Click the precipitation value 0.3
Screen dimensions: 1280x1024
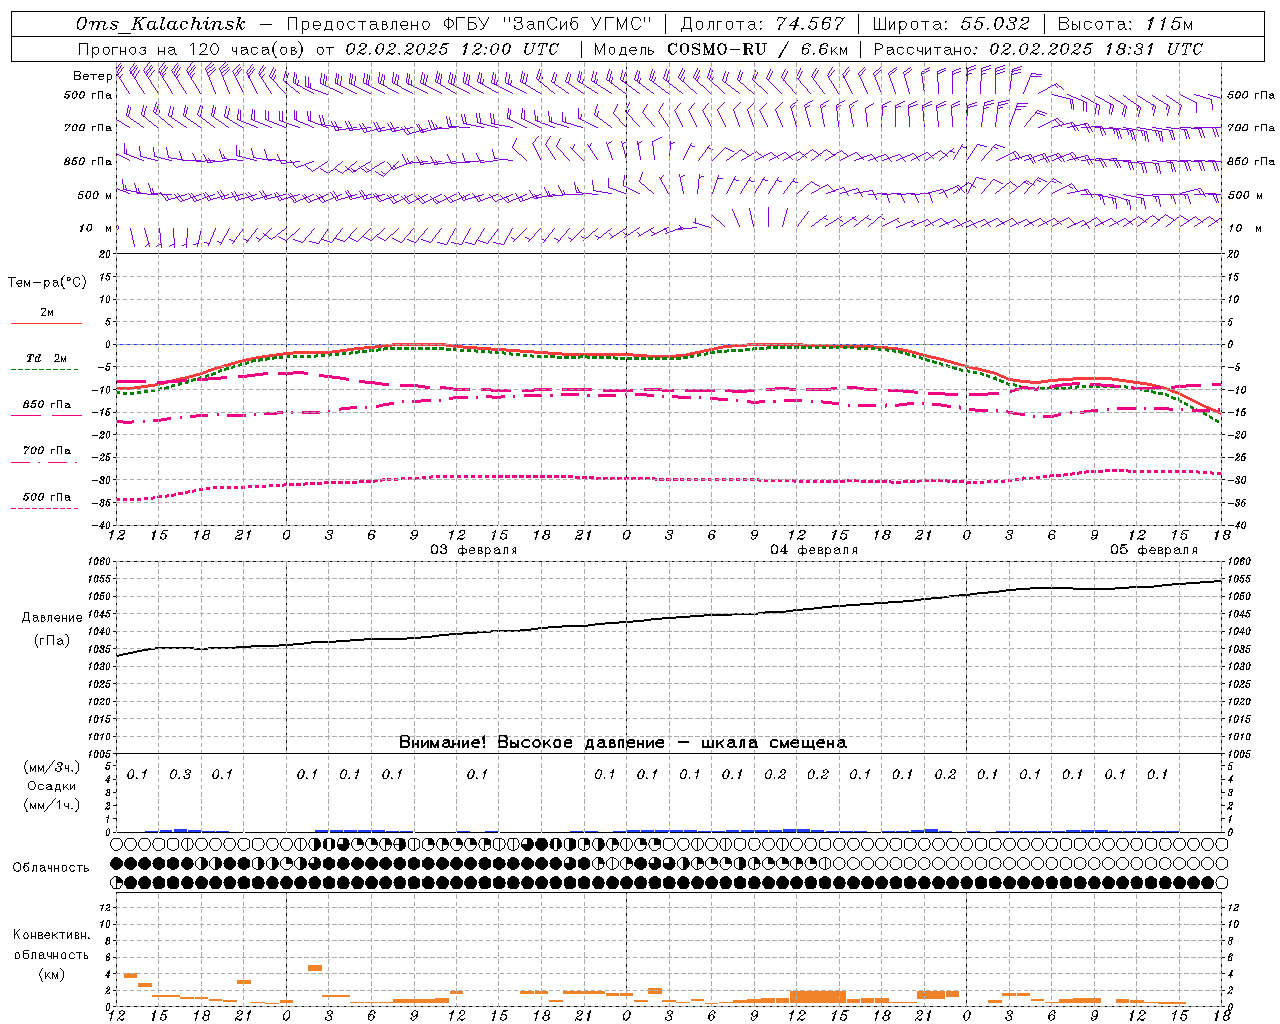180,775
